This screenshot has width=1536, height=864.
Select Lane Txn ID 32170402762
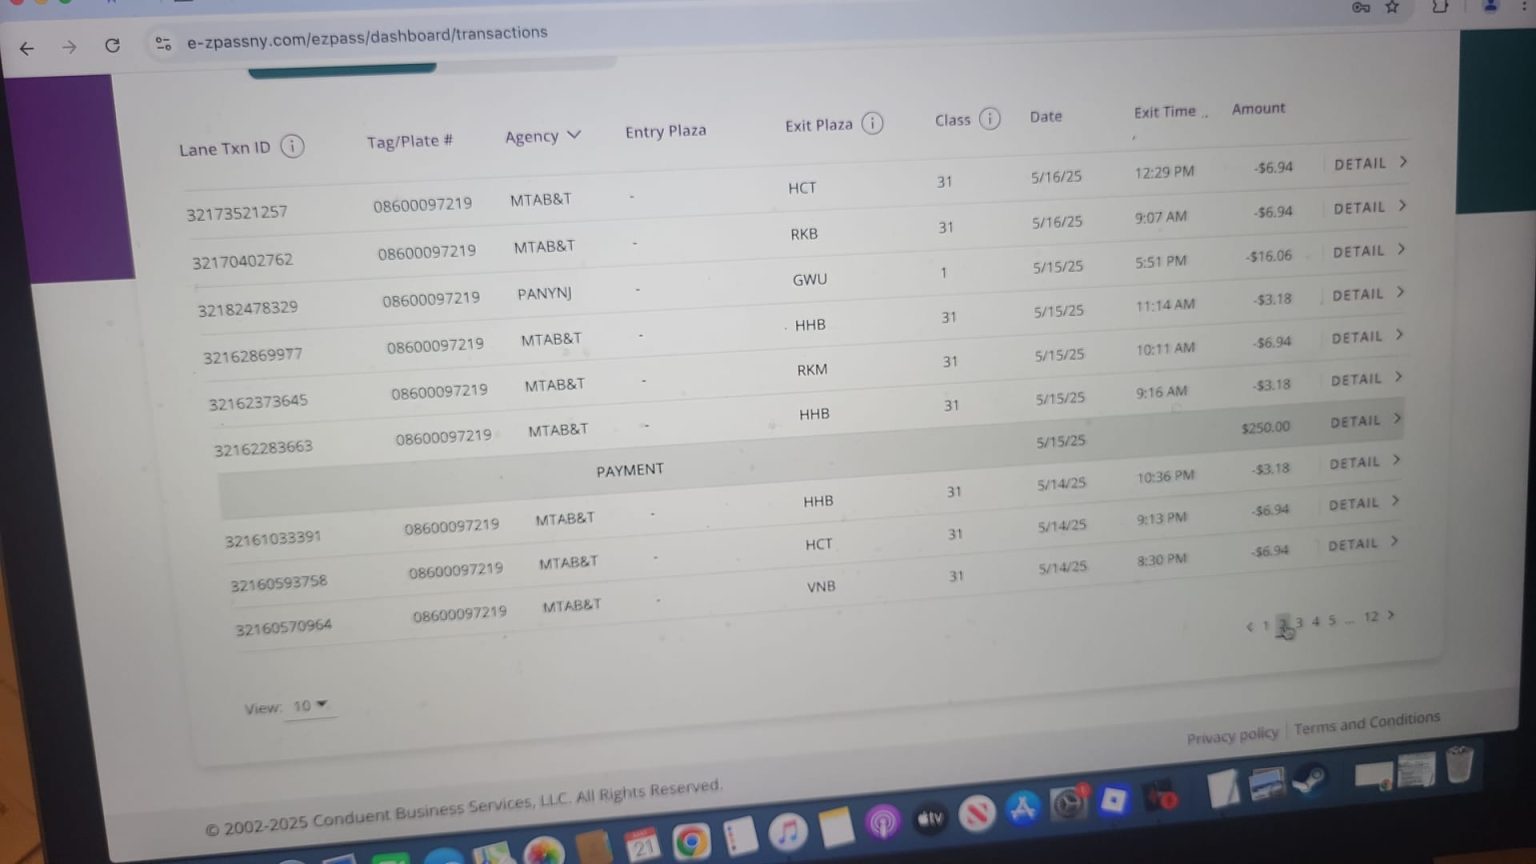243,261
